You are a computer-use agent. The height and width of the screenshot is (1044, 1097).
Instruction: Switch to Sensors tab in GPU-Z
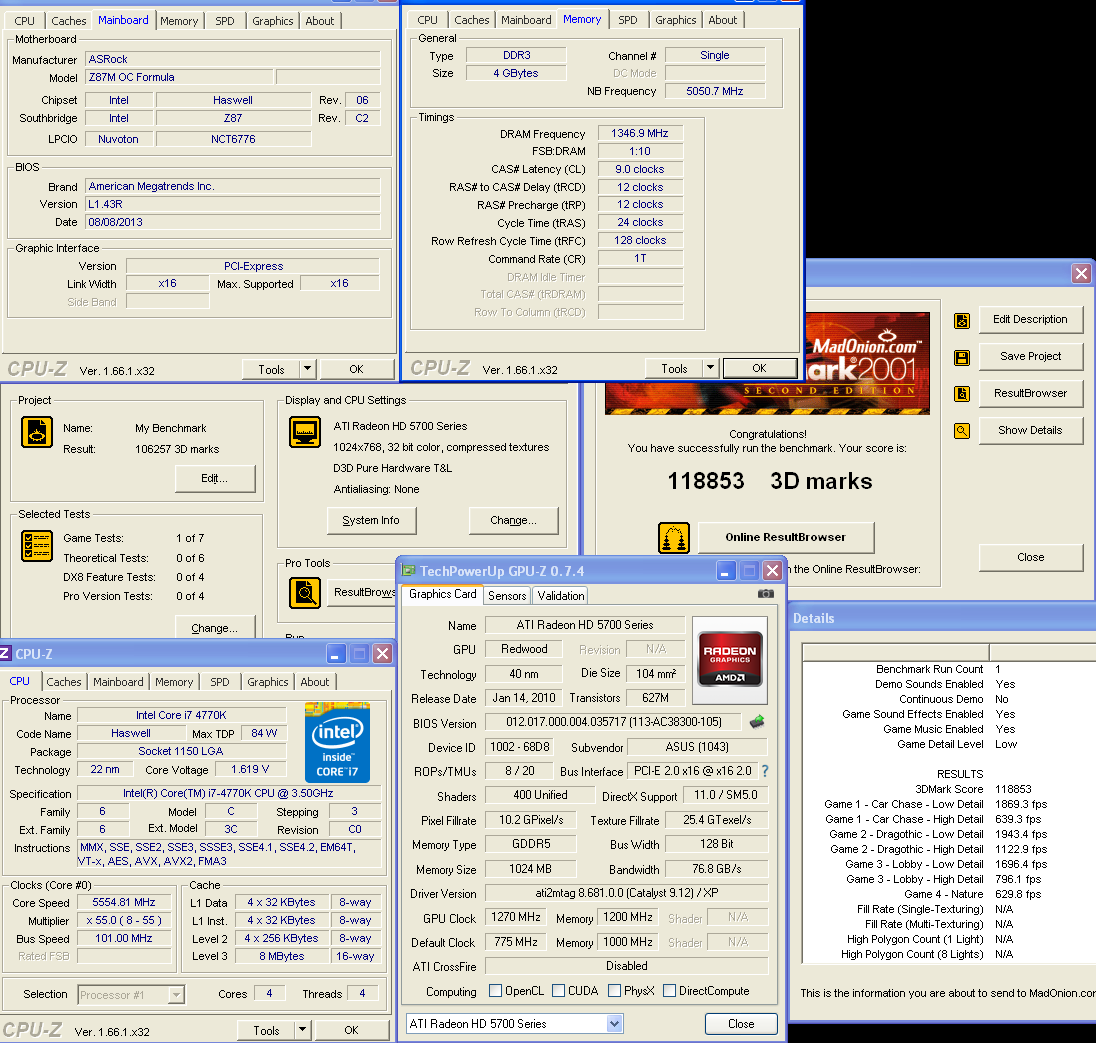507,595
